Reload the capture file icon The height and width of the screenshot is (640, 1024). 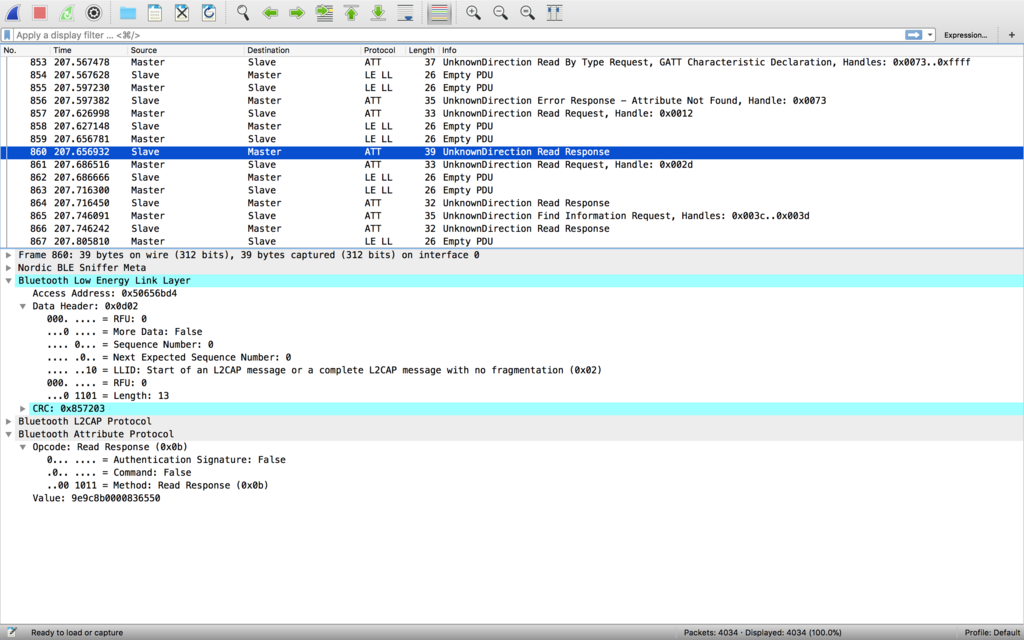[x=209, y=13]
